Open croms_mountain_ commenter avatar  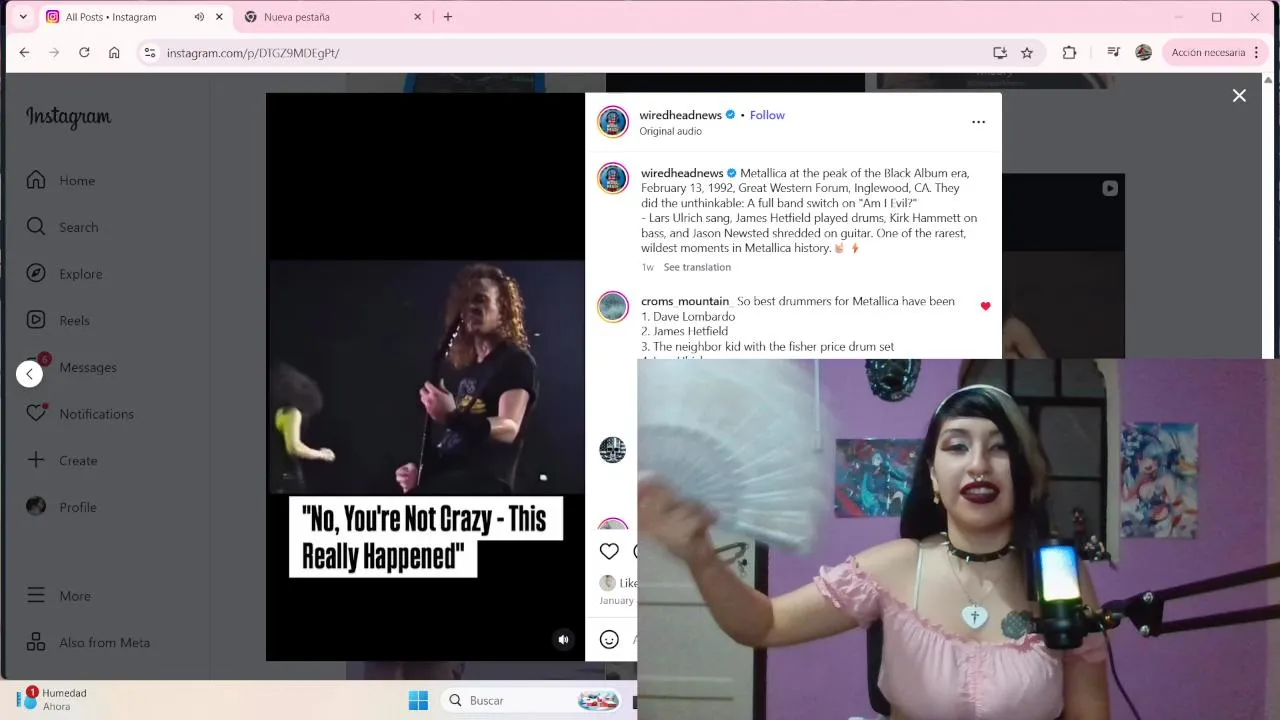613,306
